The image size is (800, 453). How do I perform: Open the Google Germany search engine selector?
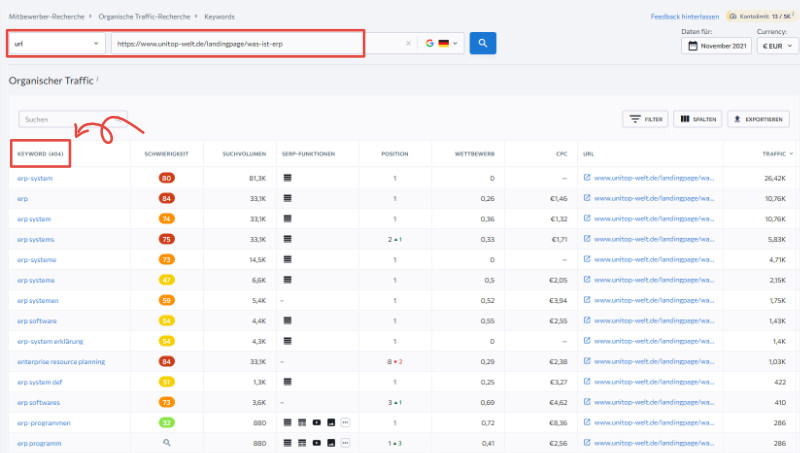pyautogui.click(x=441, y=43)
